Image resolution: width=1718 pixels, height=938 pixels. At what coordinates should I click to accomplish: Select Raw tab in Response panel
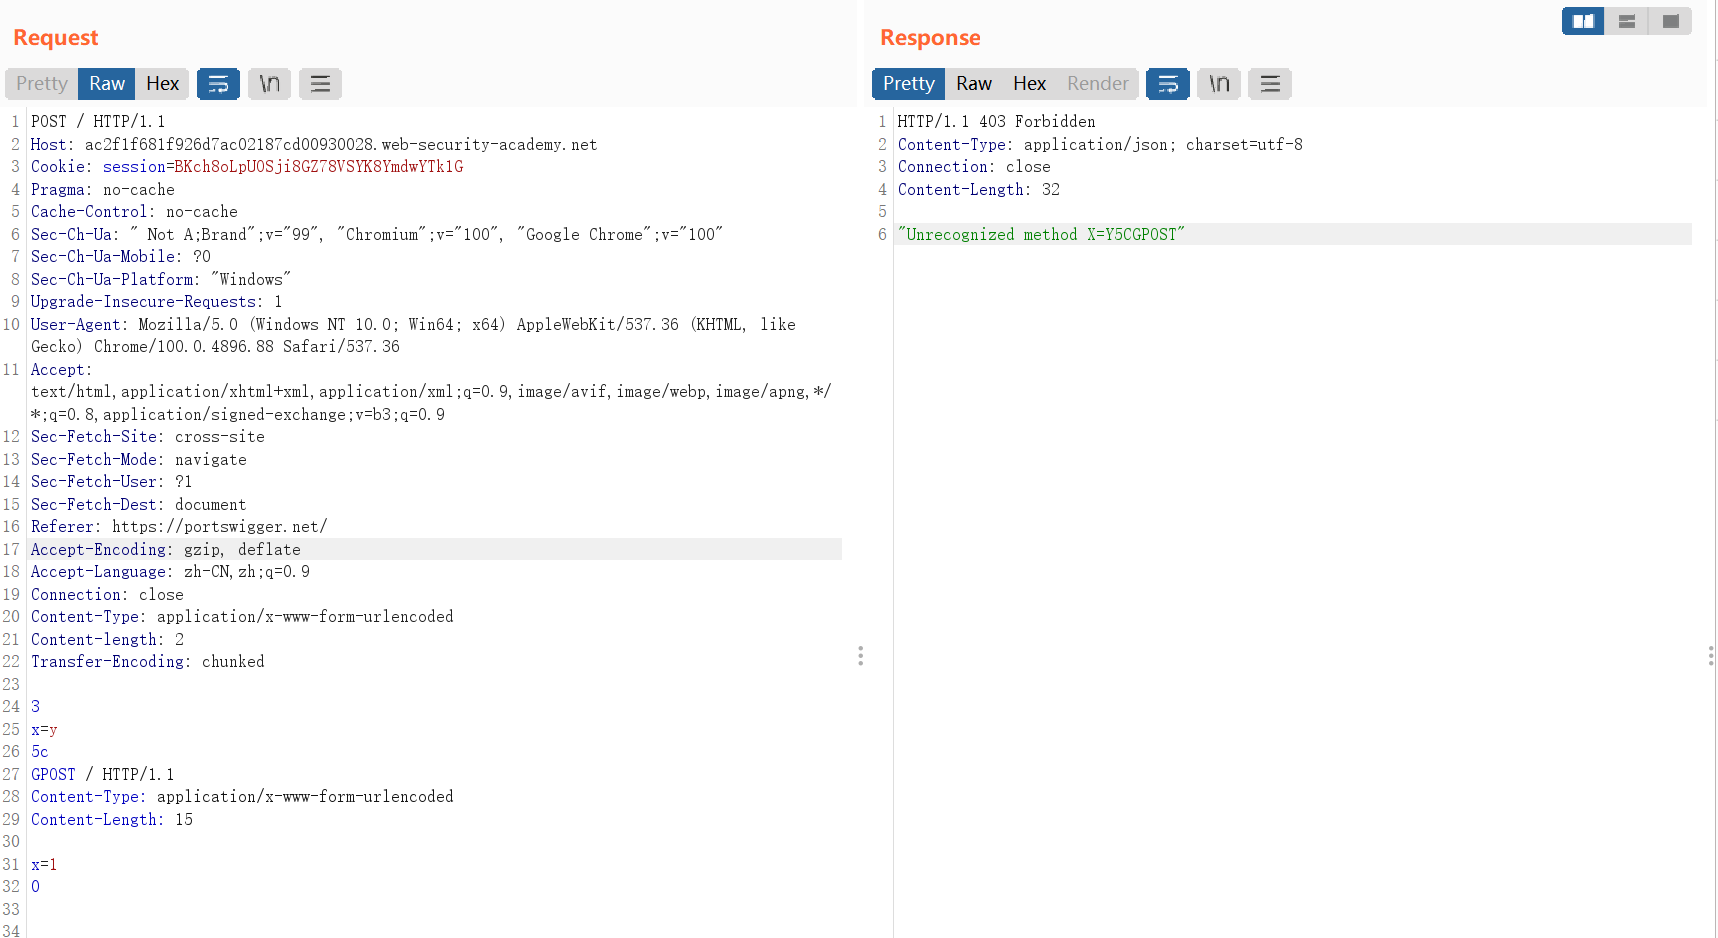[x=974, y=84]
